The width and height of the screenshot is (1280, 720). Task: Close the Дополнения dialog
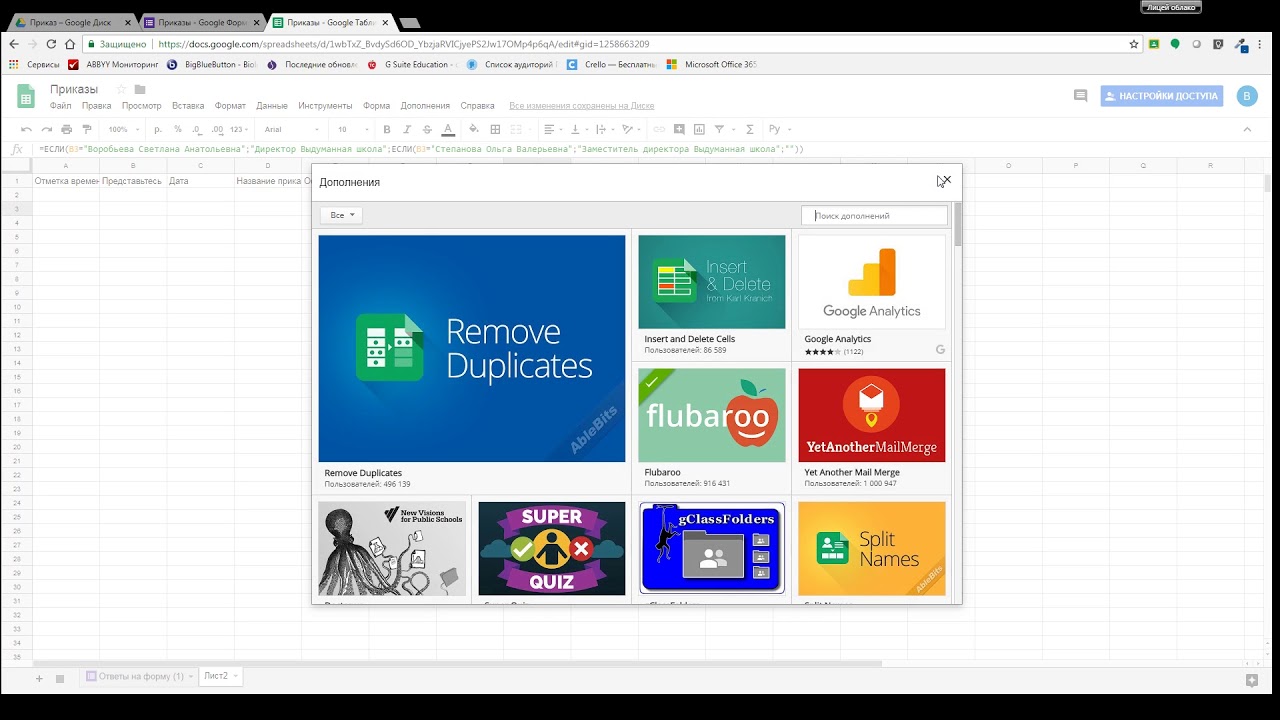tap(946, 181)
